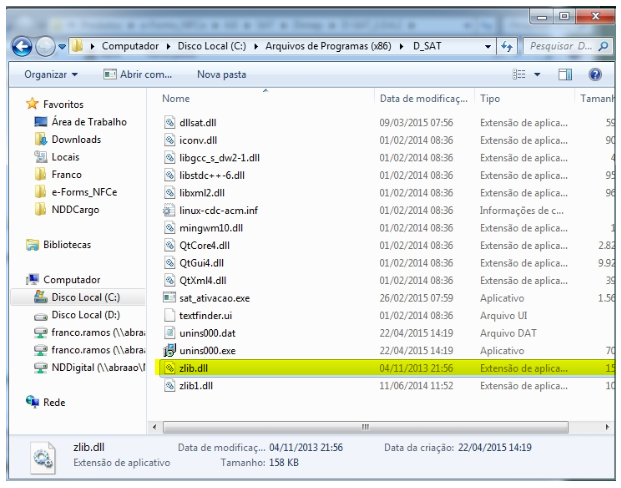Screen dimensions: 621x488
Task: Click the sat_ativacao.exe application icon
Action: point(170,298)
